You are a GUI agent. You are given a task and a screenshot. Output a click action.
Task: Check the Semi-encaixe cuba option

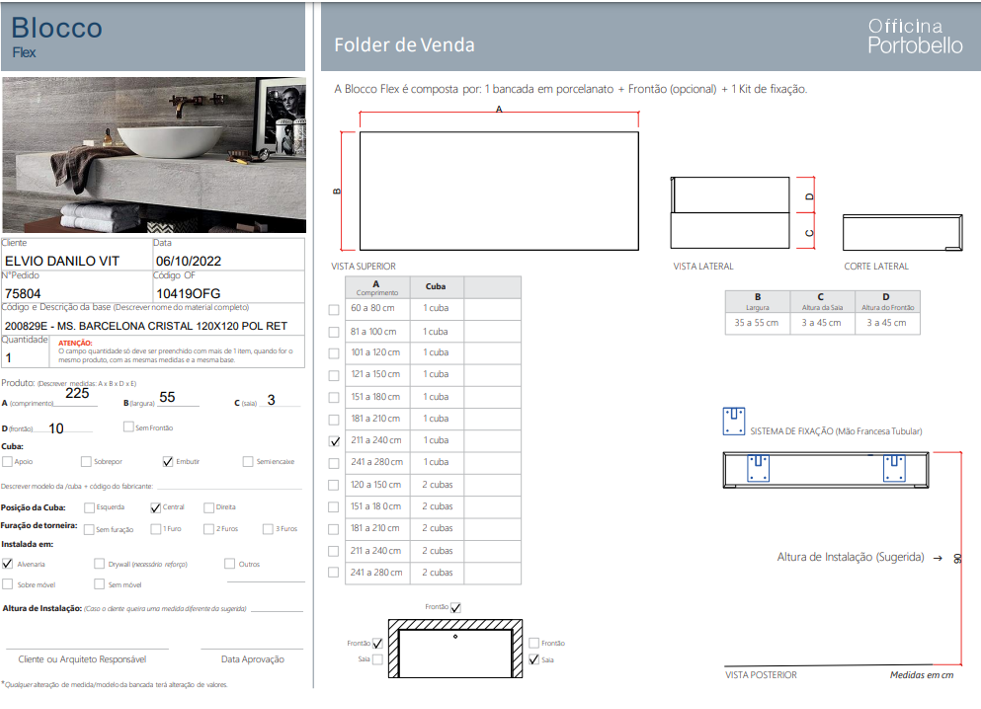click(x=247, y=462)
